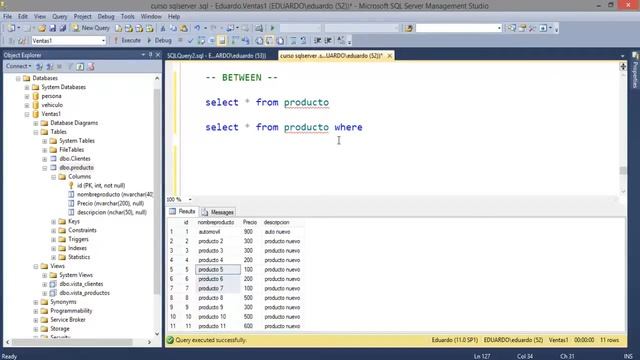This screenshot has height=360, width=640.
Task: Click the 'automovil' cell in results grid
Action: [x=218, y=232]
